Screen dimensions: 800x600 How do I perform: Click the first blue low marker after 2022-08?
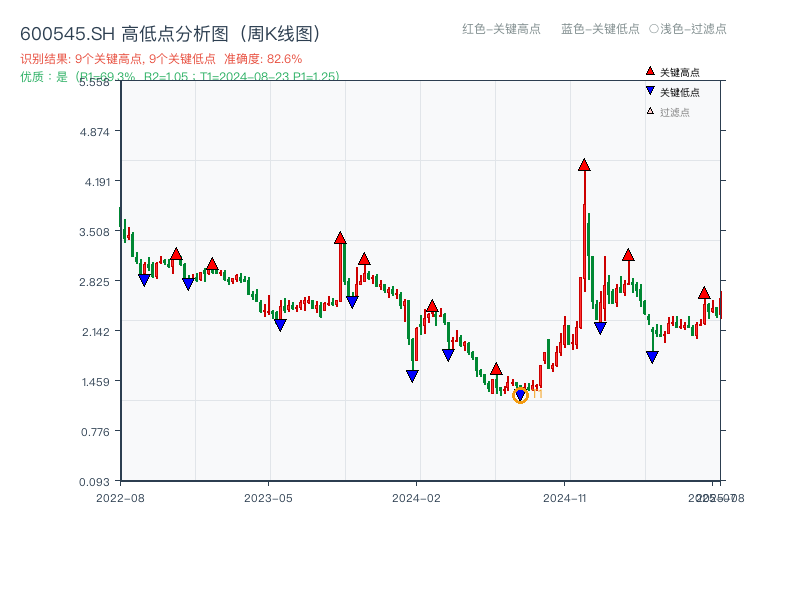tap(144, 280)
